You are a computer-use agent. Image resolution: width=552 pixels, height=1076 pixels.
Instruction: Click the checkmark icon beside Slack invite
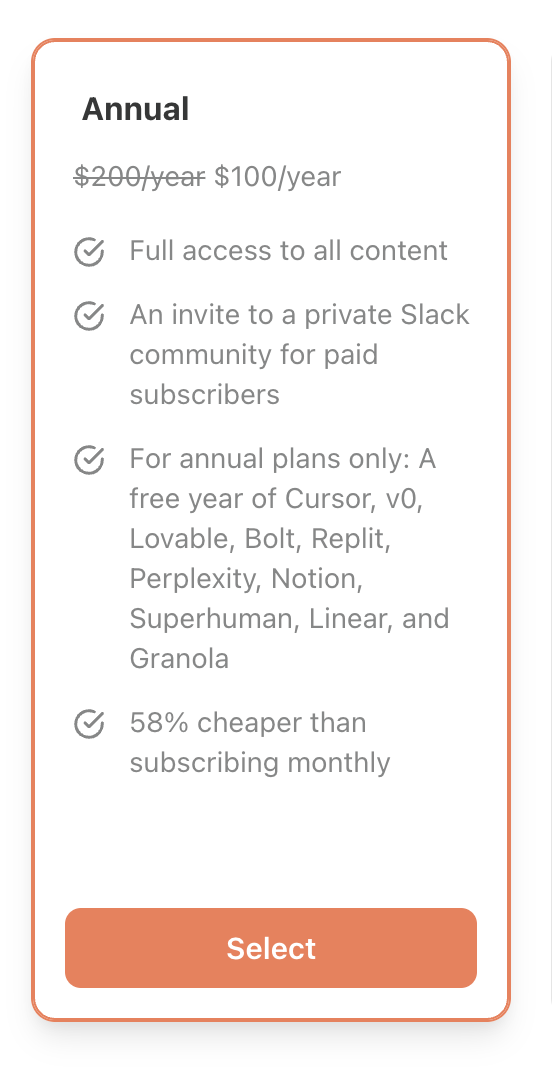click(89, 316)
